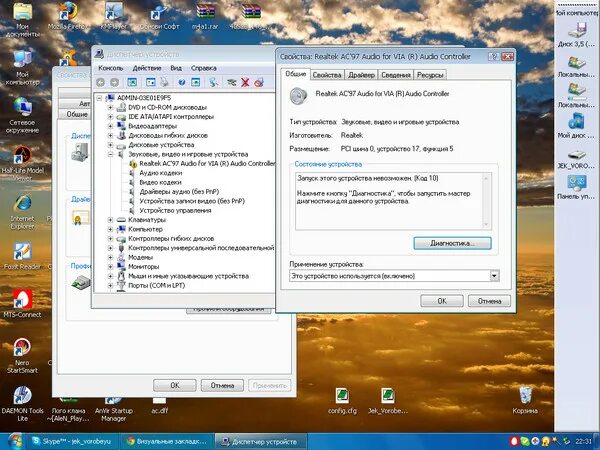The width and height of the screenshot is (600, 450).
Task: Open Панель управления icon in right sidebar
Action: 576,188
